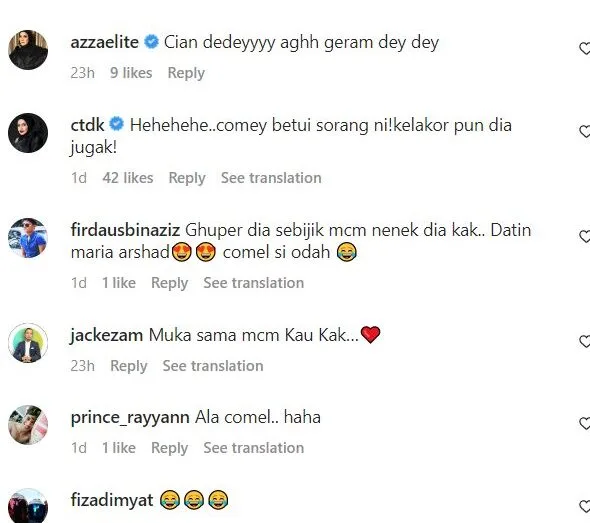
Task: Reply to prince_rayyann's comment
Action: (x=169, y=448)
